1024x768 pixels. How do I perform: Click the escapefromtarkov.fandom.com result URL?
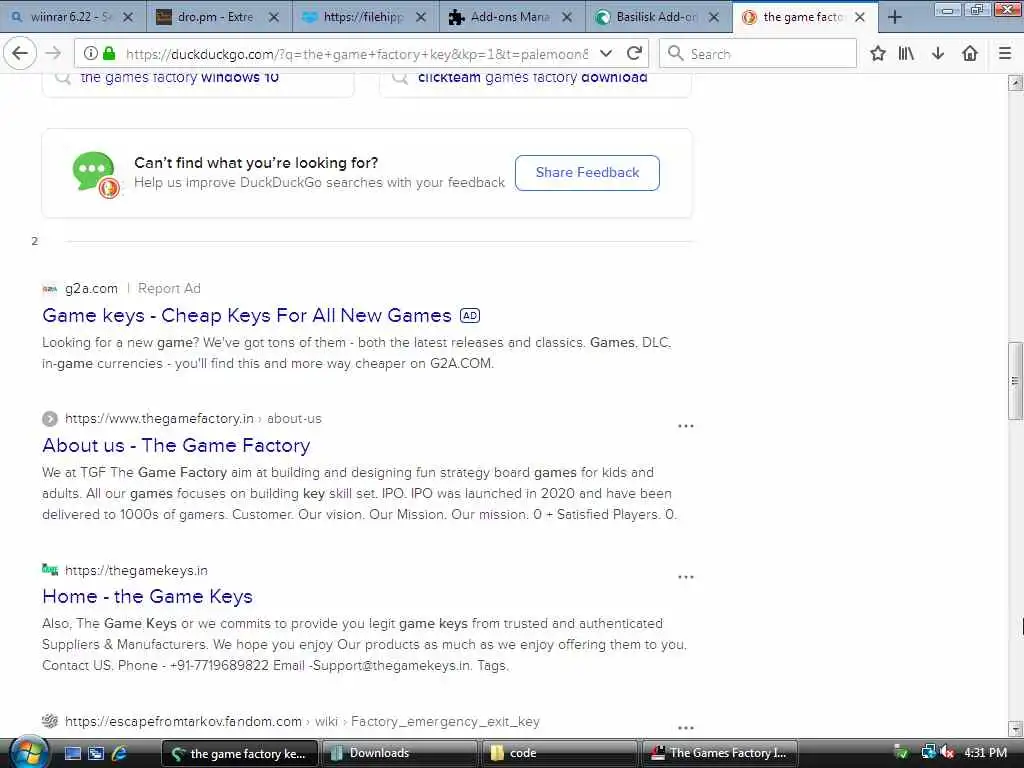[x=302, y=722]
